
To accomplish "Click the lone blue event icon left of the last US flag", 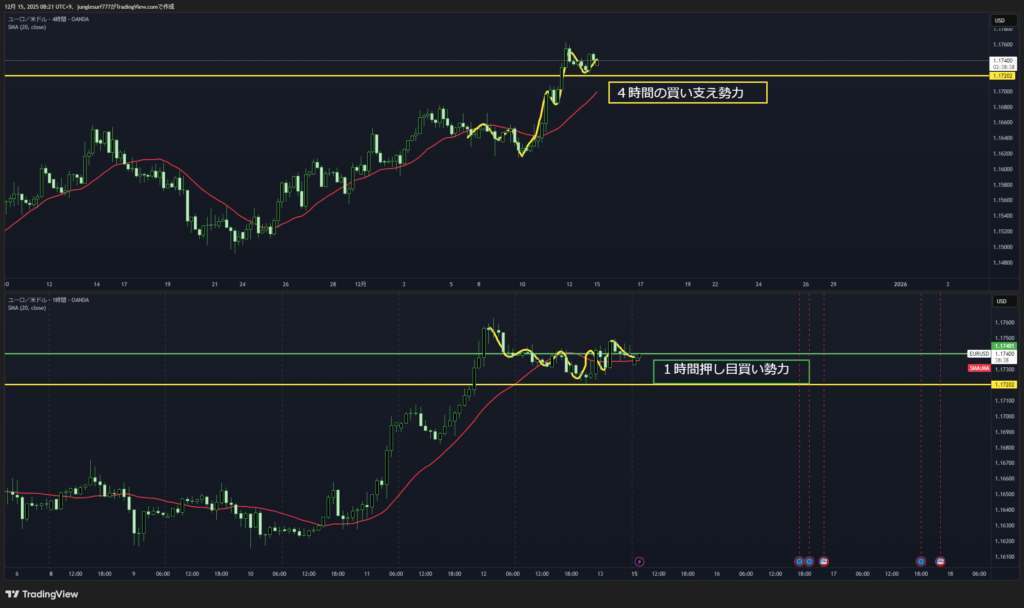I will (920, 561).
